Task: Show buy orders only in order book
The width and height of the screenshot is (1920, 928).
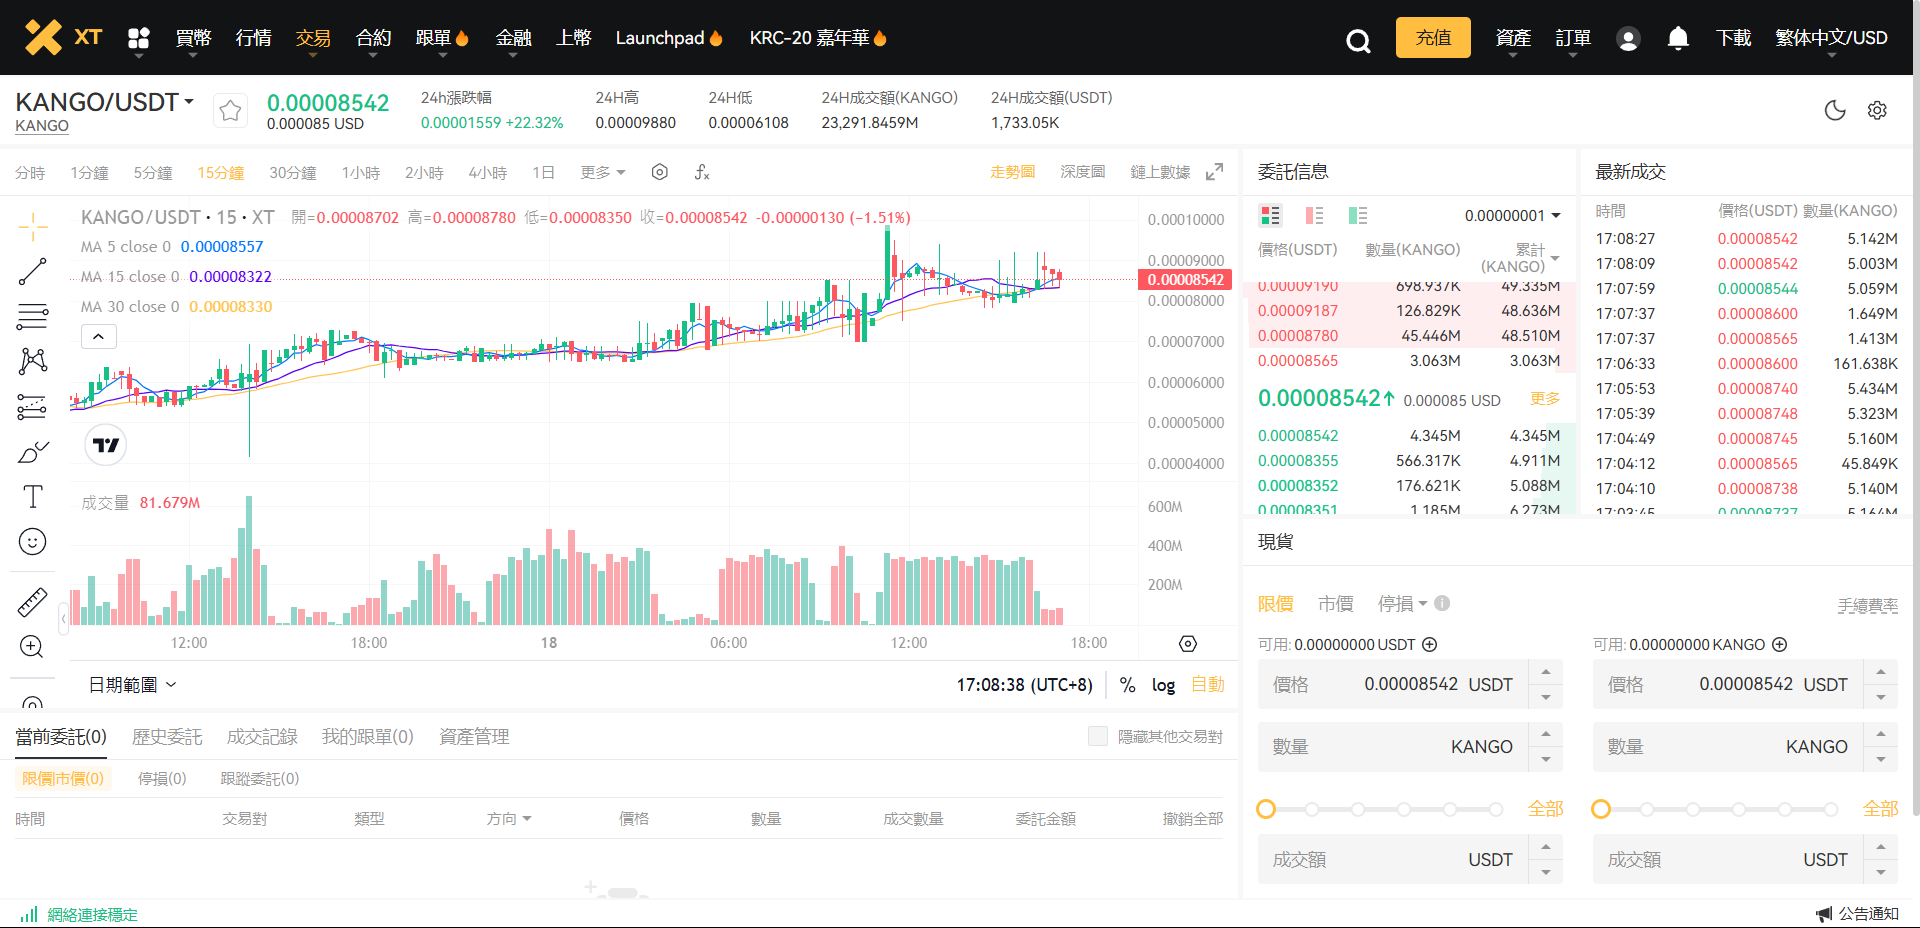Action: tap(1358, 215)
